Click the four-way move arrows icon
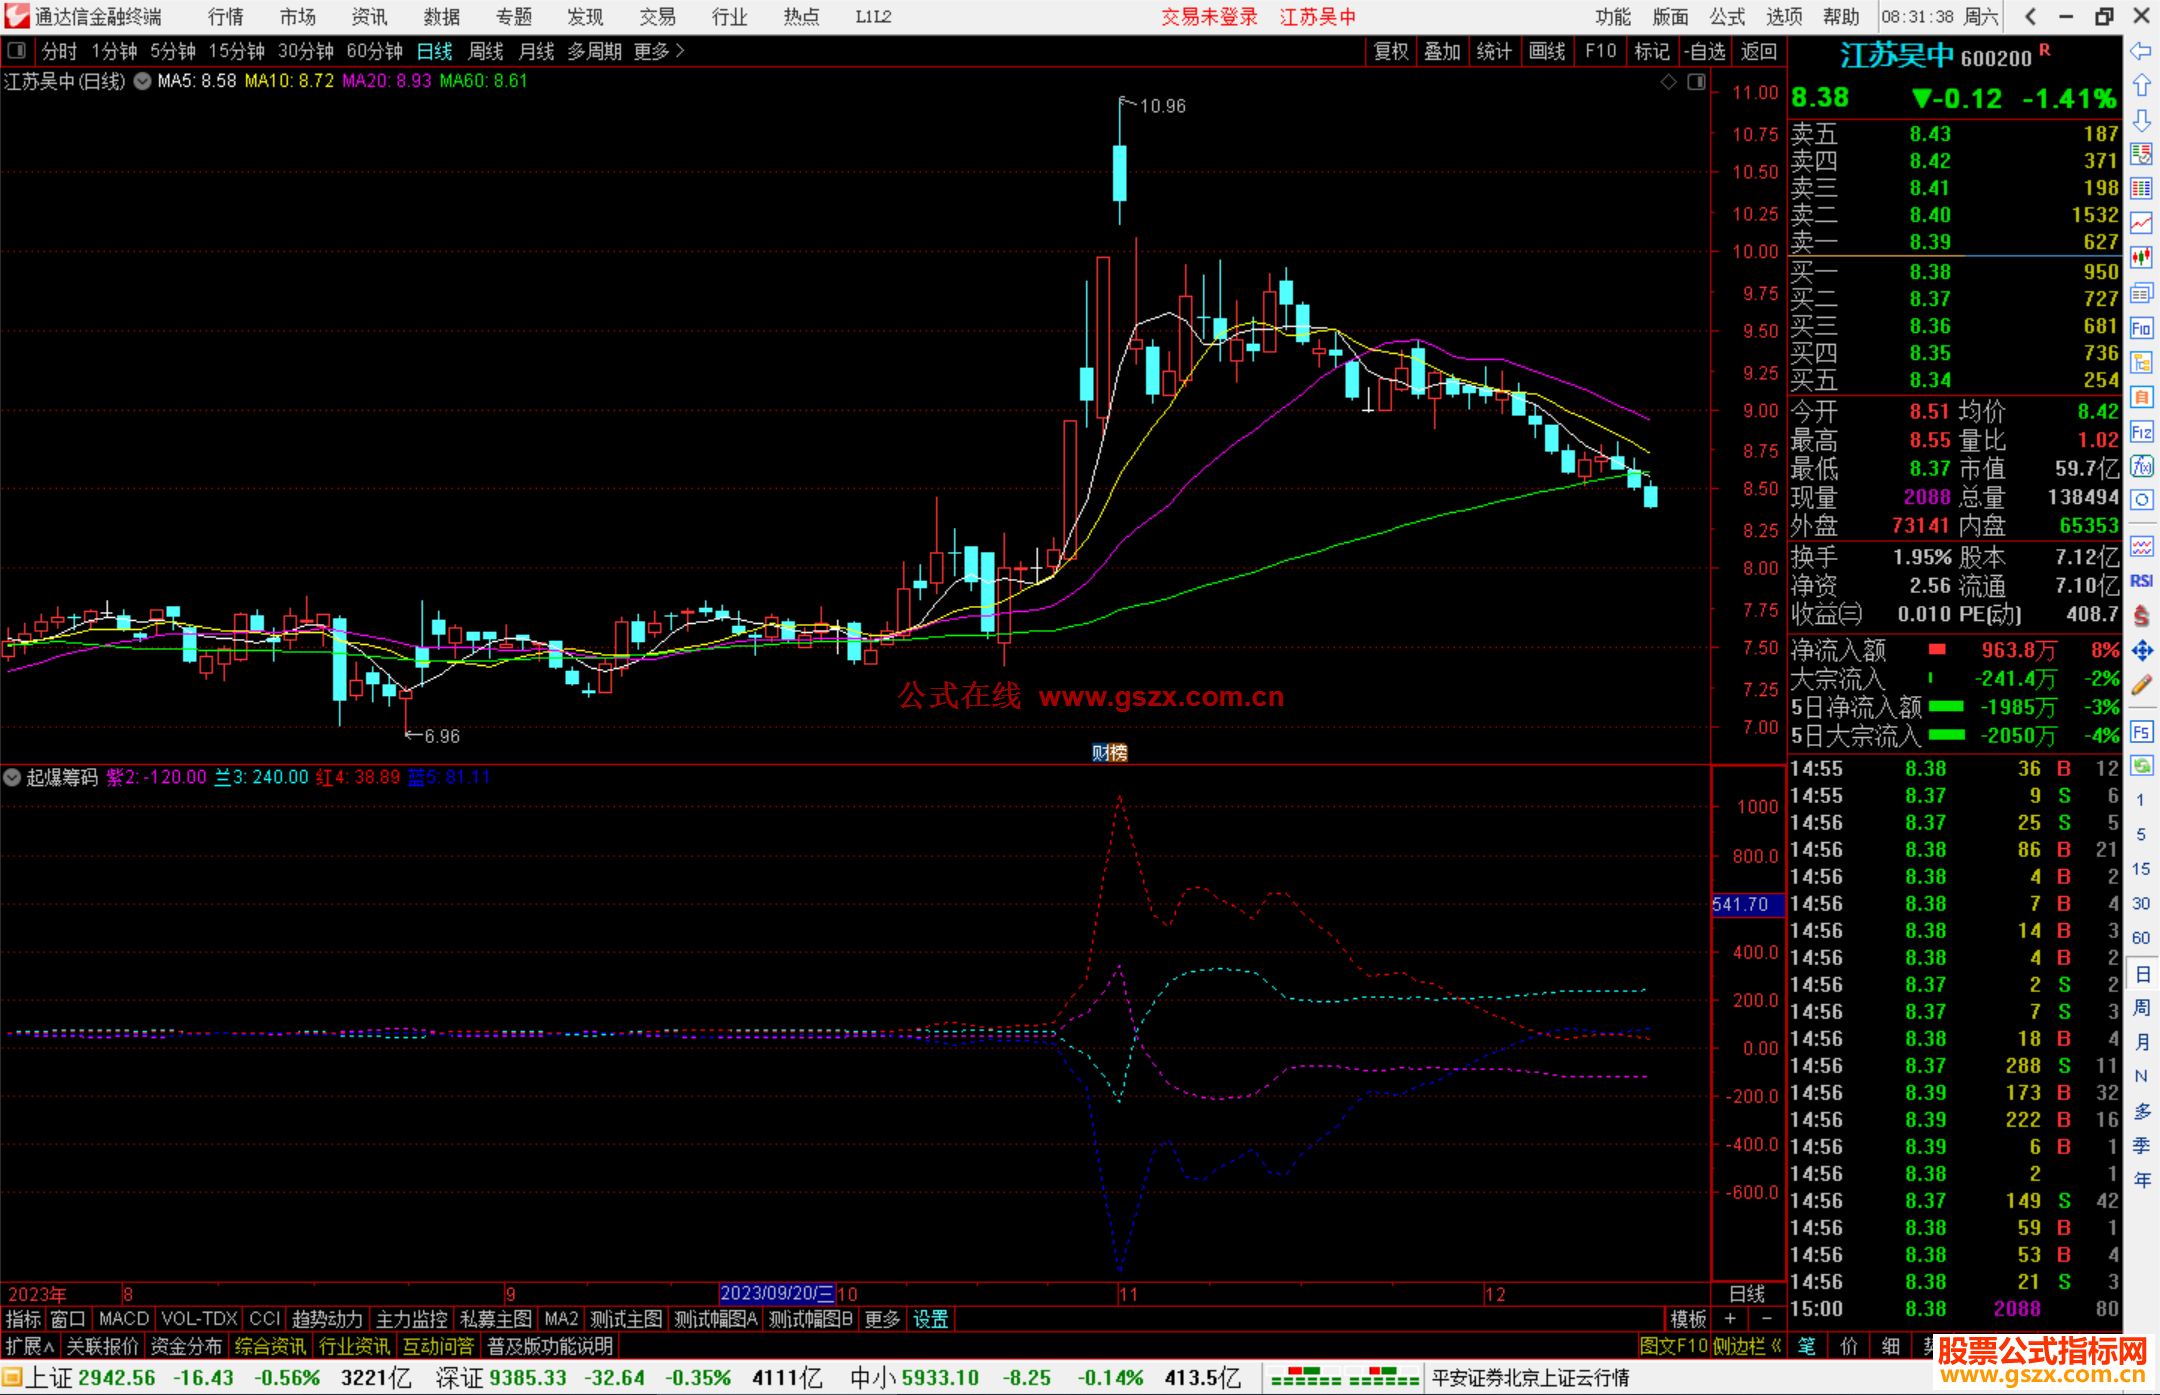 [x=2141, y=651]
